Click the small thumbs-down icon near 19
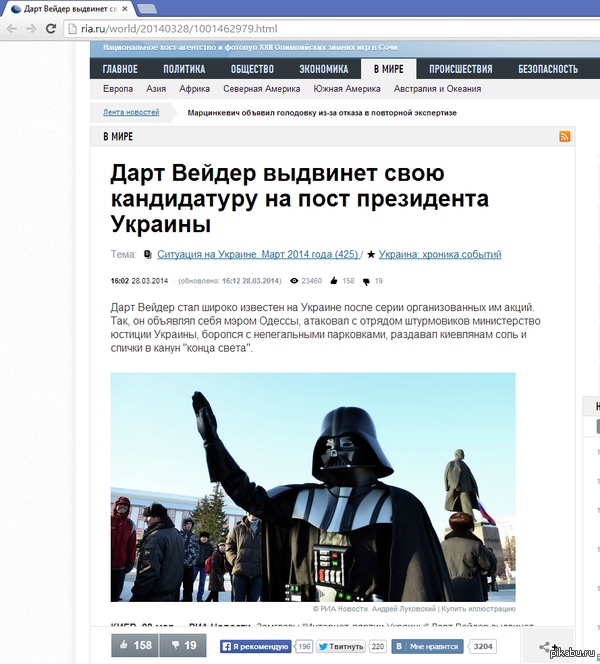Image resolution: width=600 pixels, height=664 pixels. [x=366, y=281]
